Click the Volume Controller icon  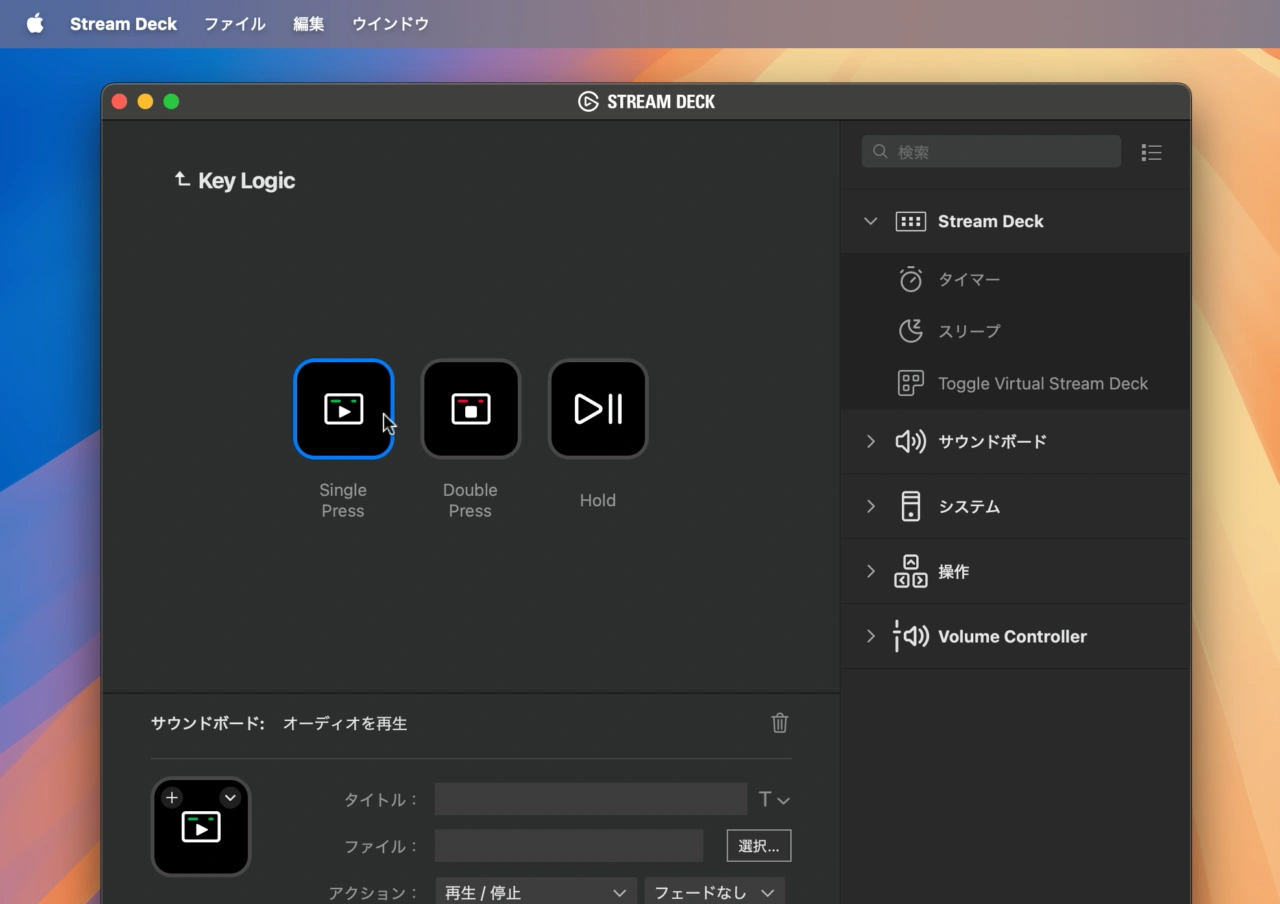tap(911, 636)
